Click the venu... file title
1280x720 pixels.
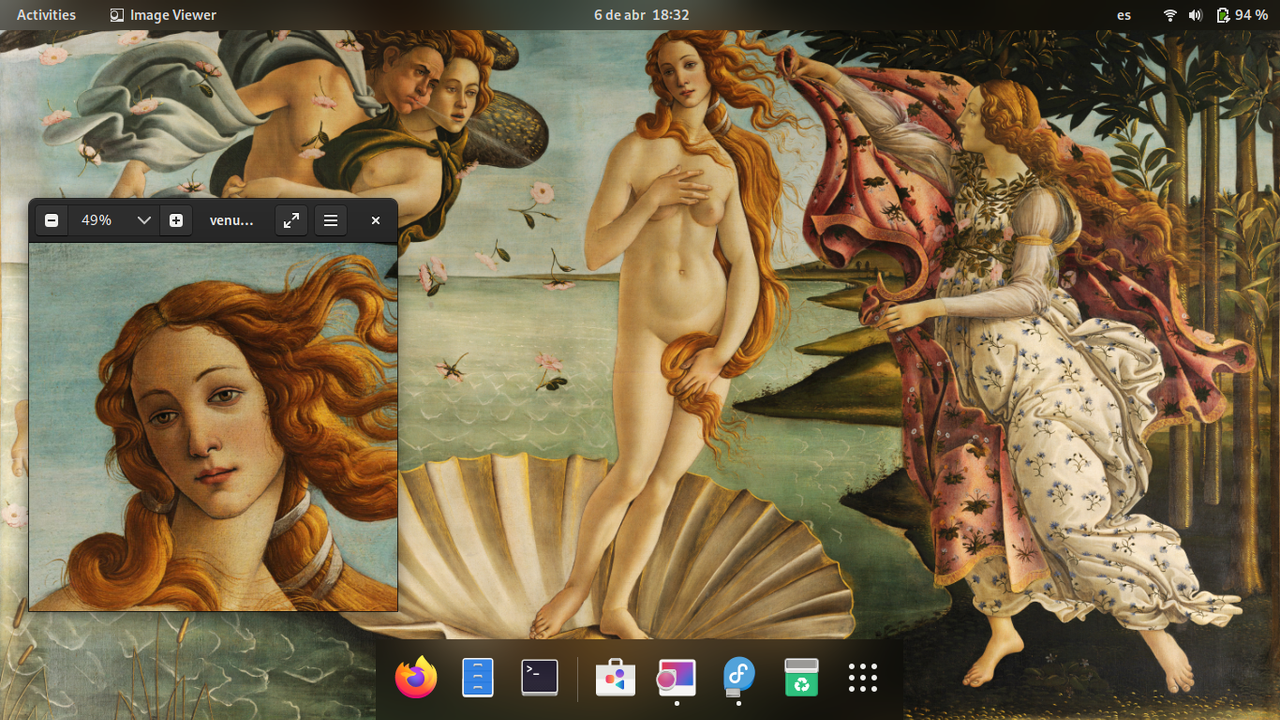231,220
